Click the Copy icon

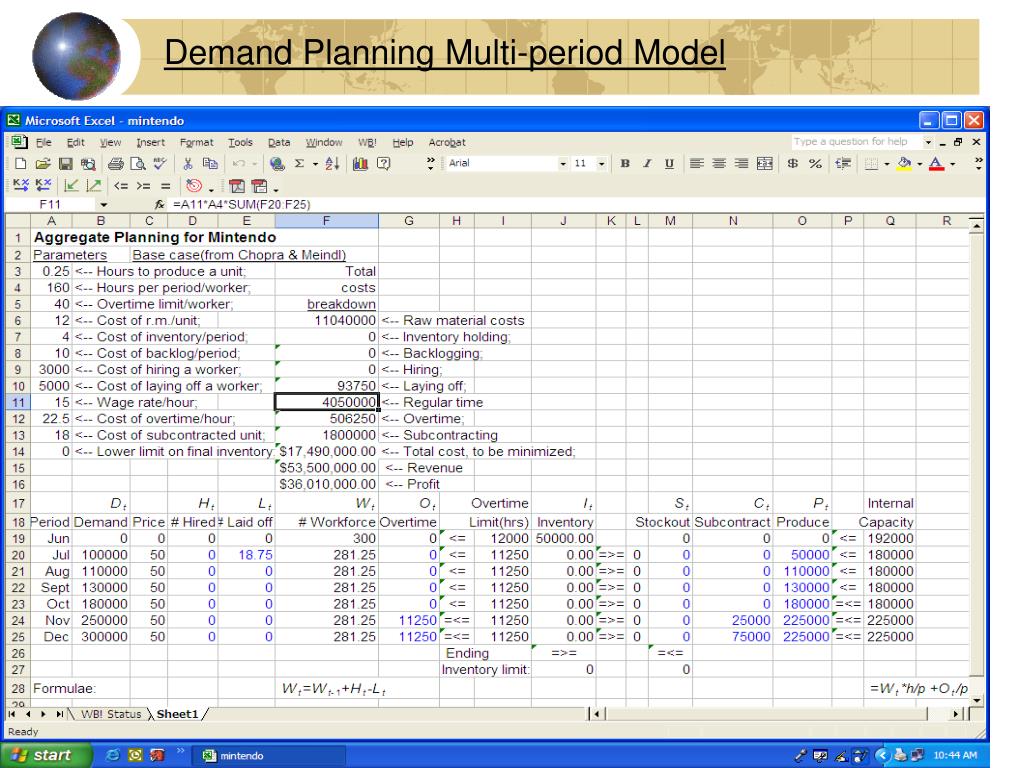[x=210, y=164]
